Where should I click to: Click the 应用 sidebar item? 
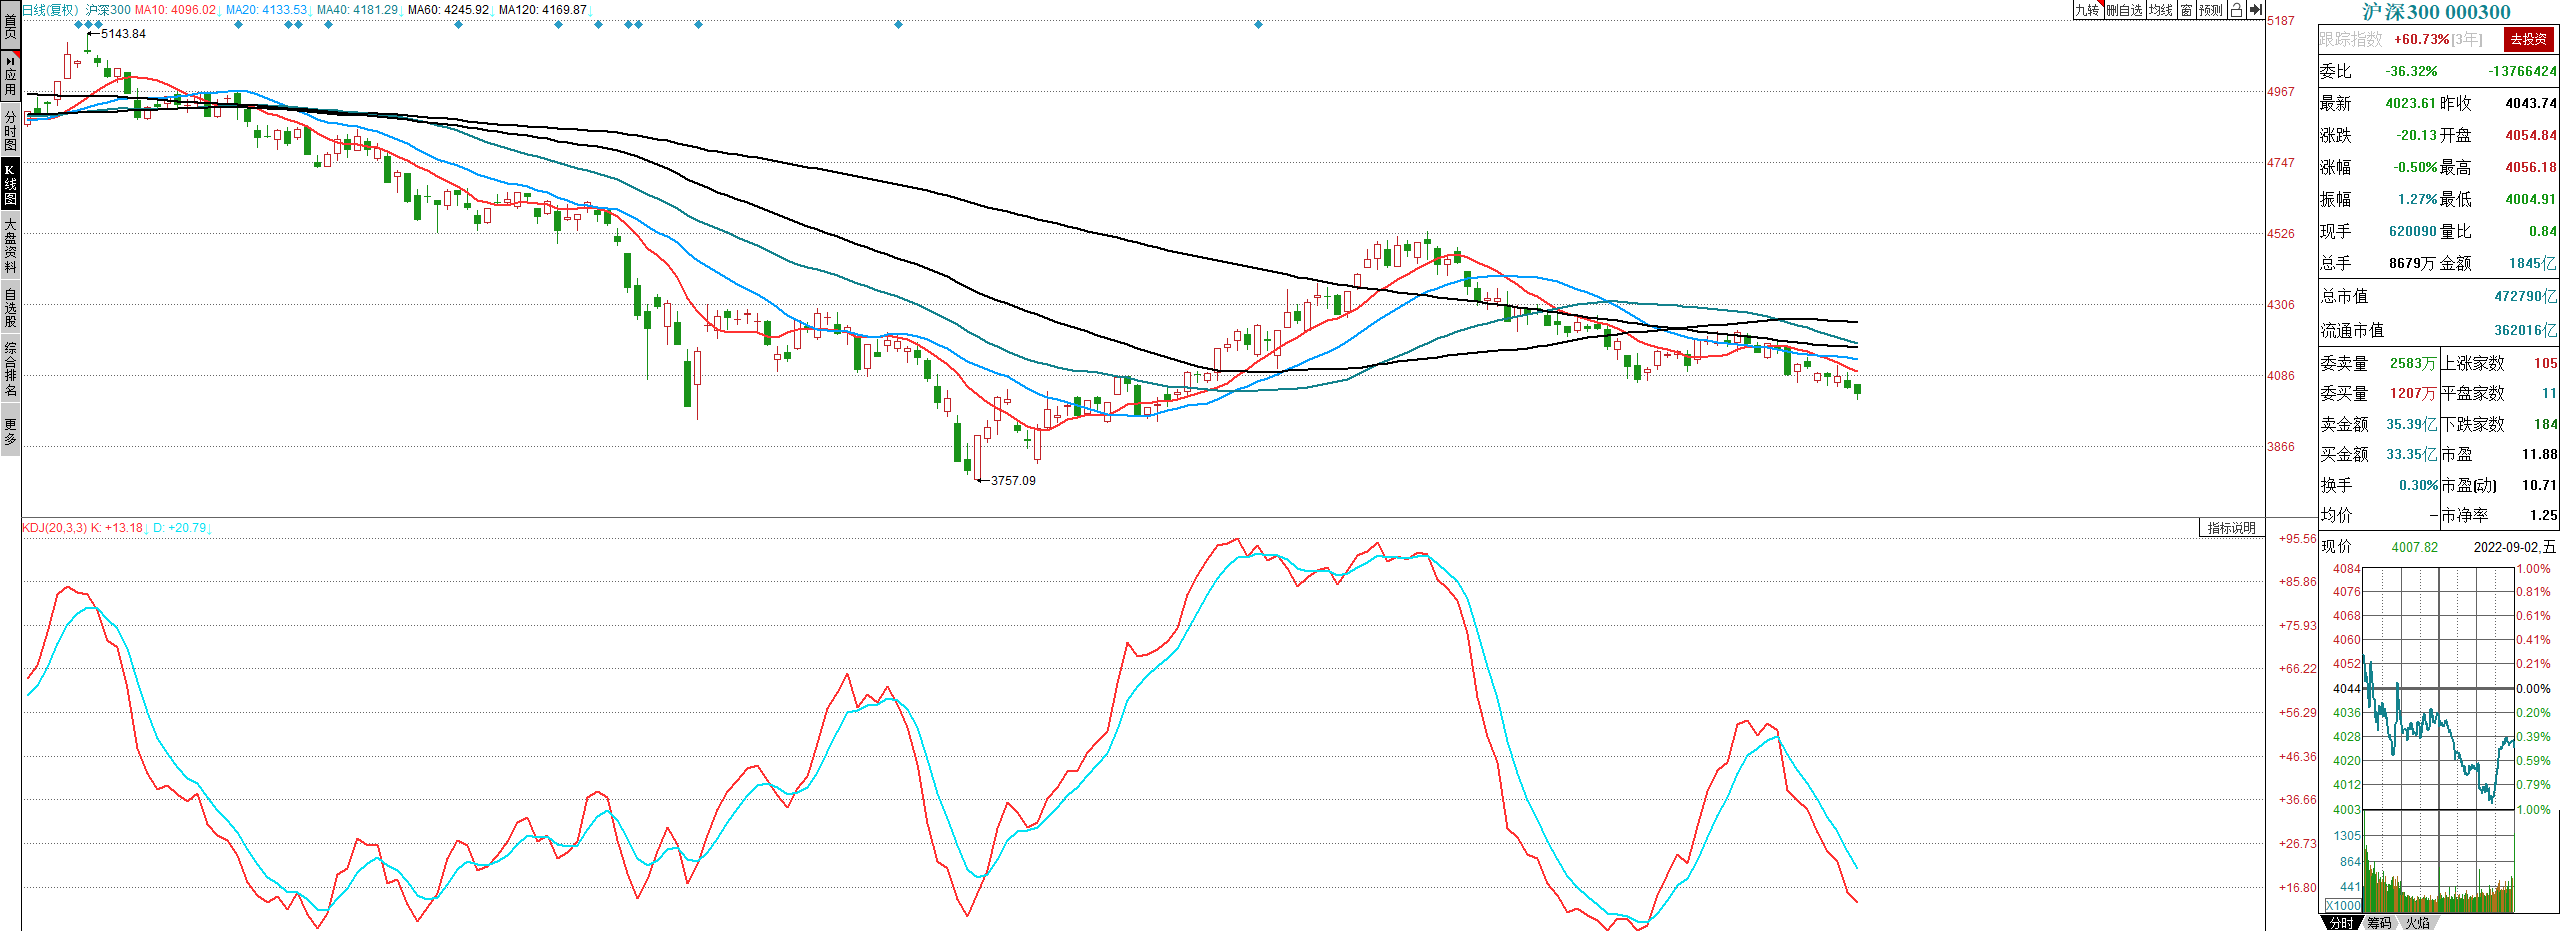pyautogui.click(x=10, y=76)
